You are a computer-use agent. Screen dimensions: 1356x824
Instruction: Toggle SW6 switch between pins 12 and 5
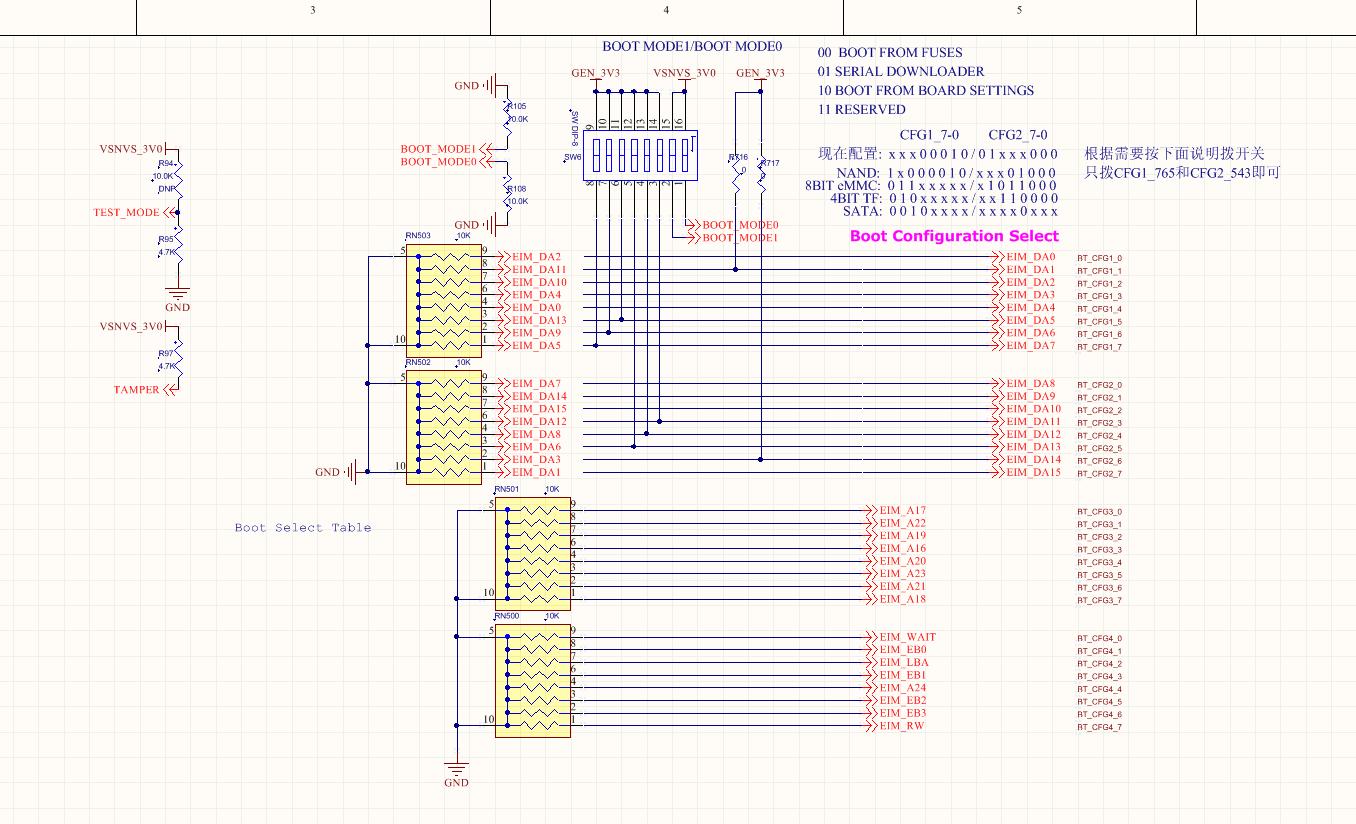click(633, 155)
